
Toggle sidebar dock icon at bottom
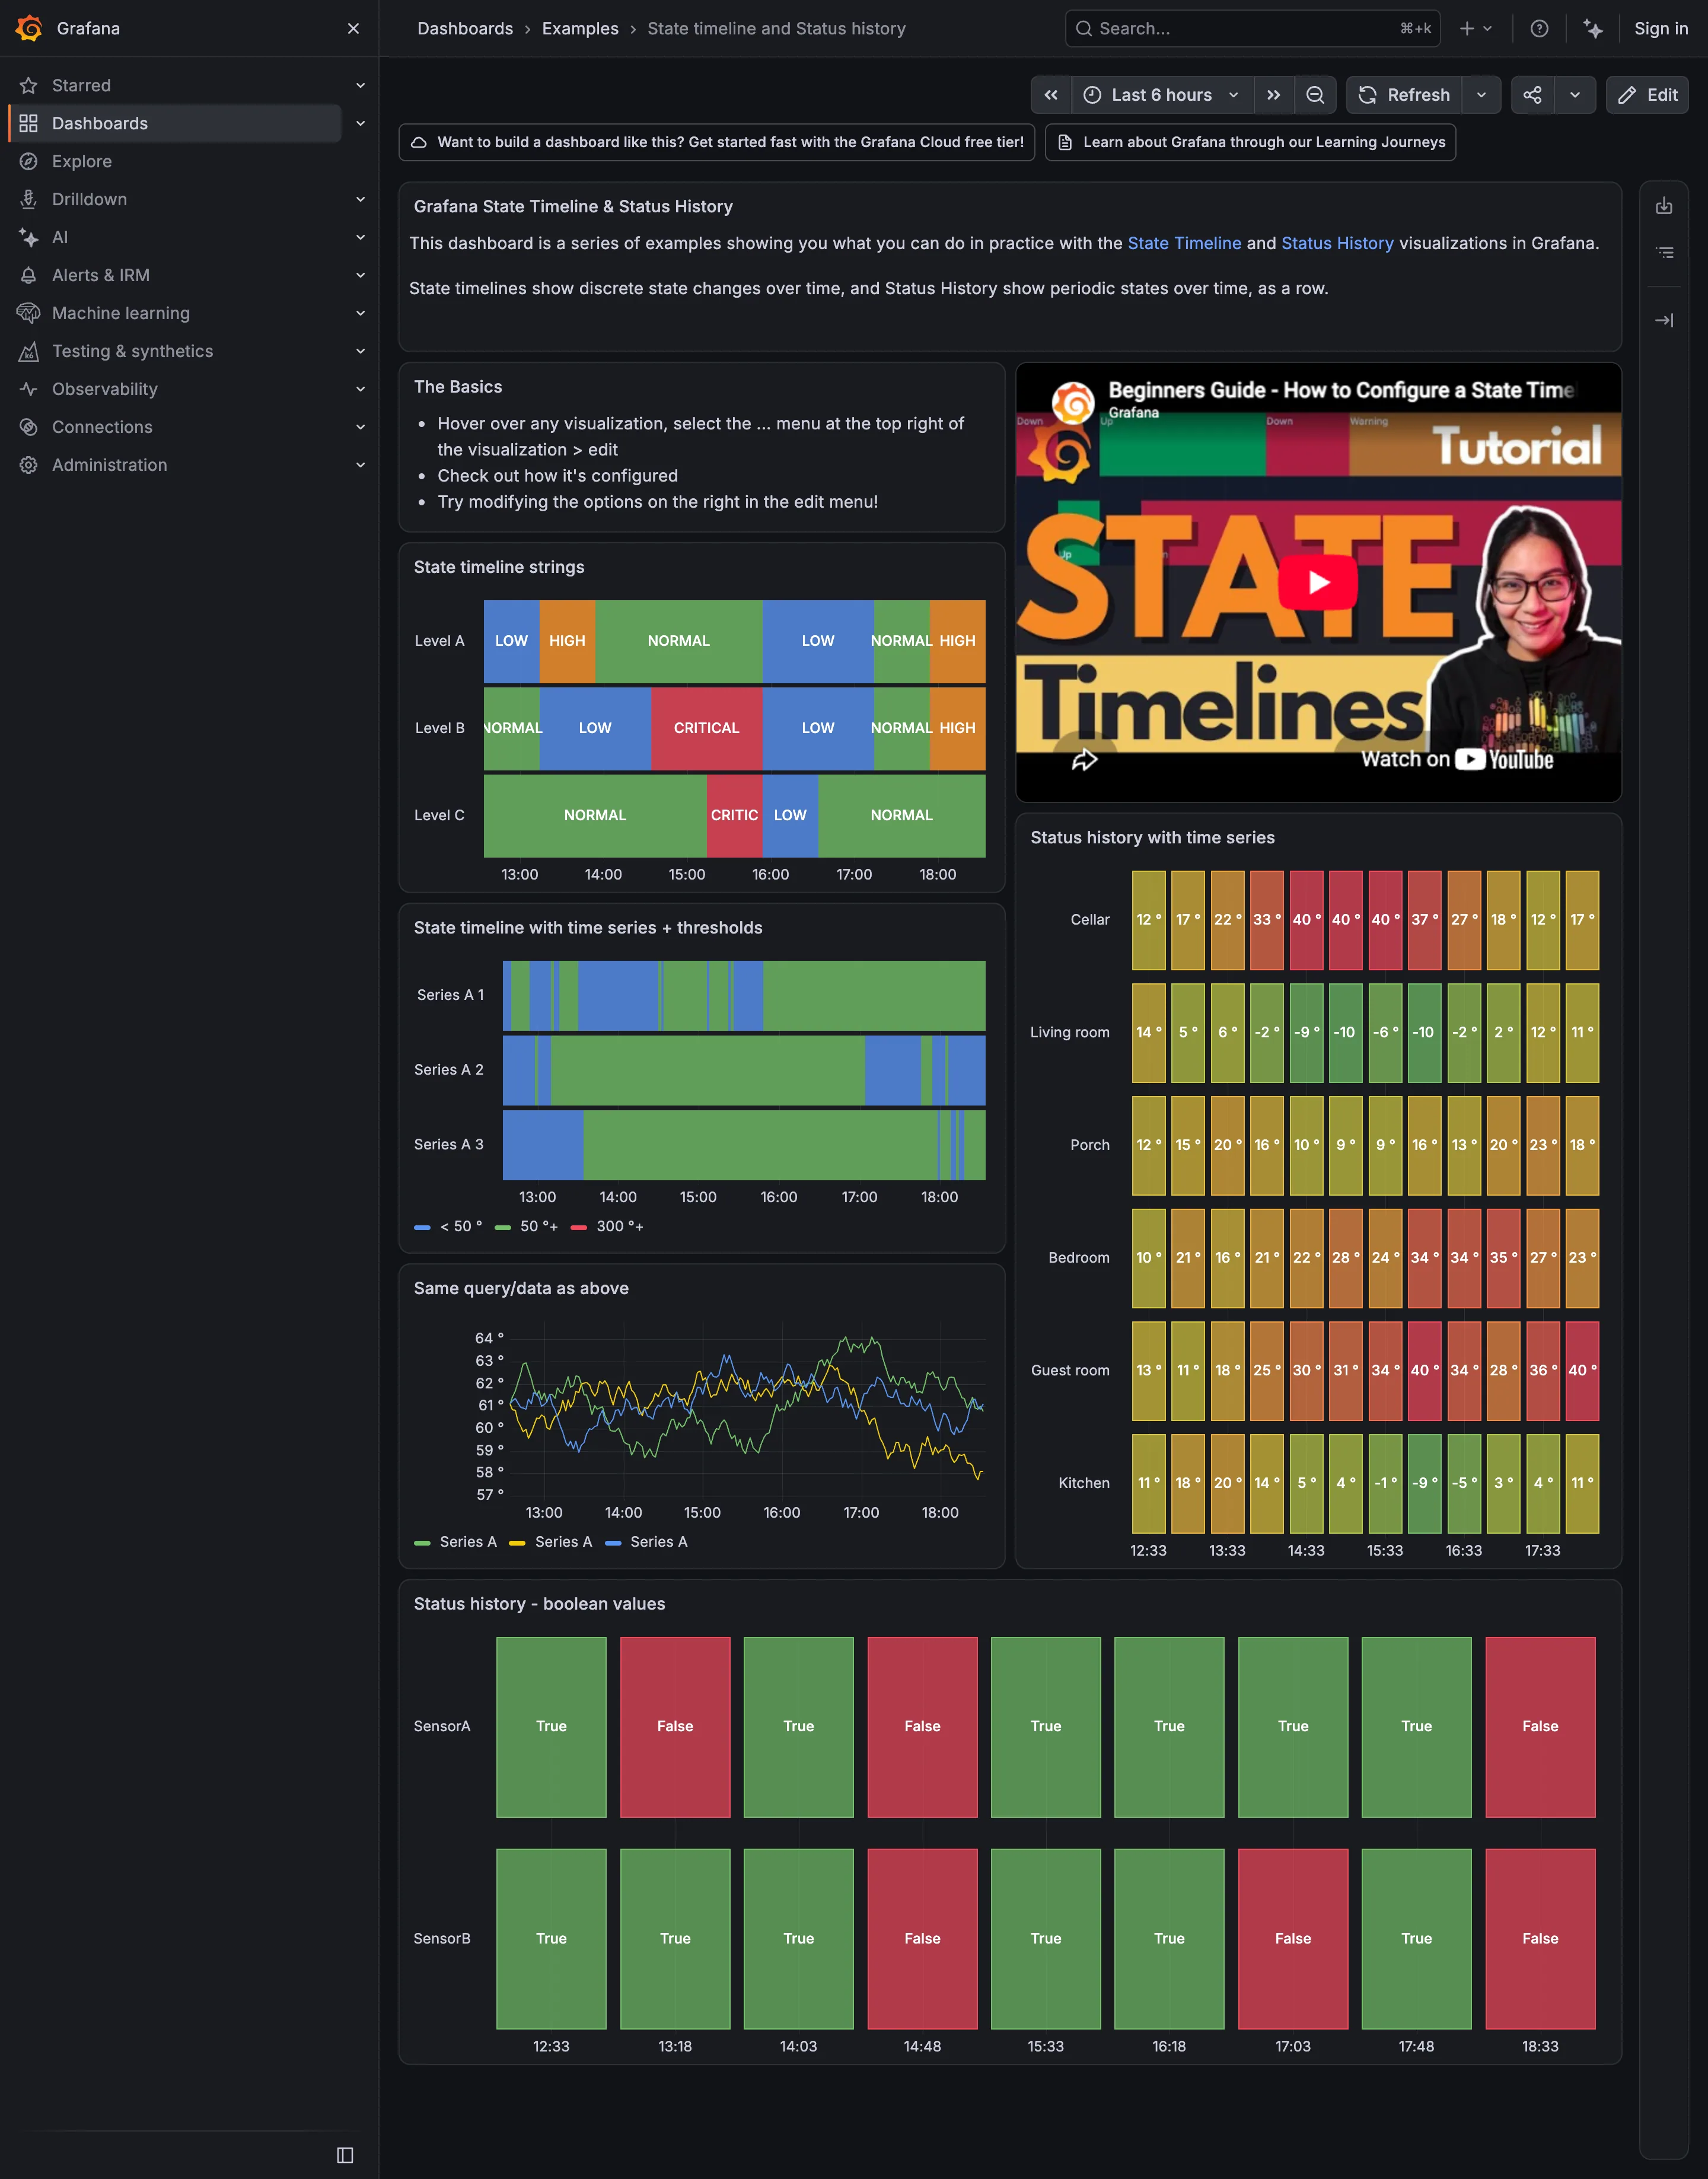tap(345, 2154)
